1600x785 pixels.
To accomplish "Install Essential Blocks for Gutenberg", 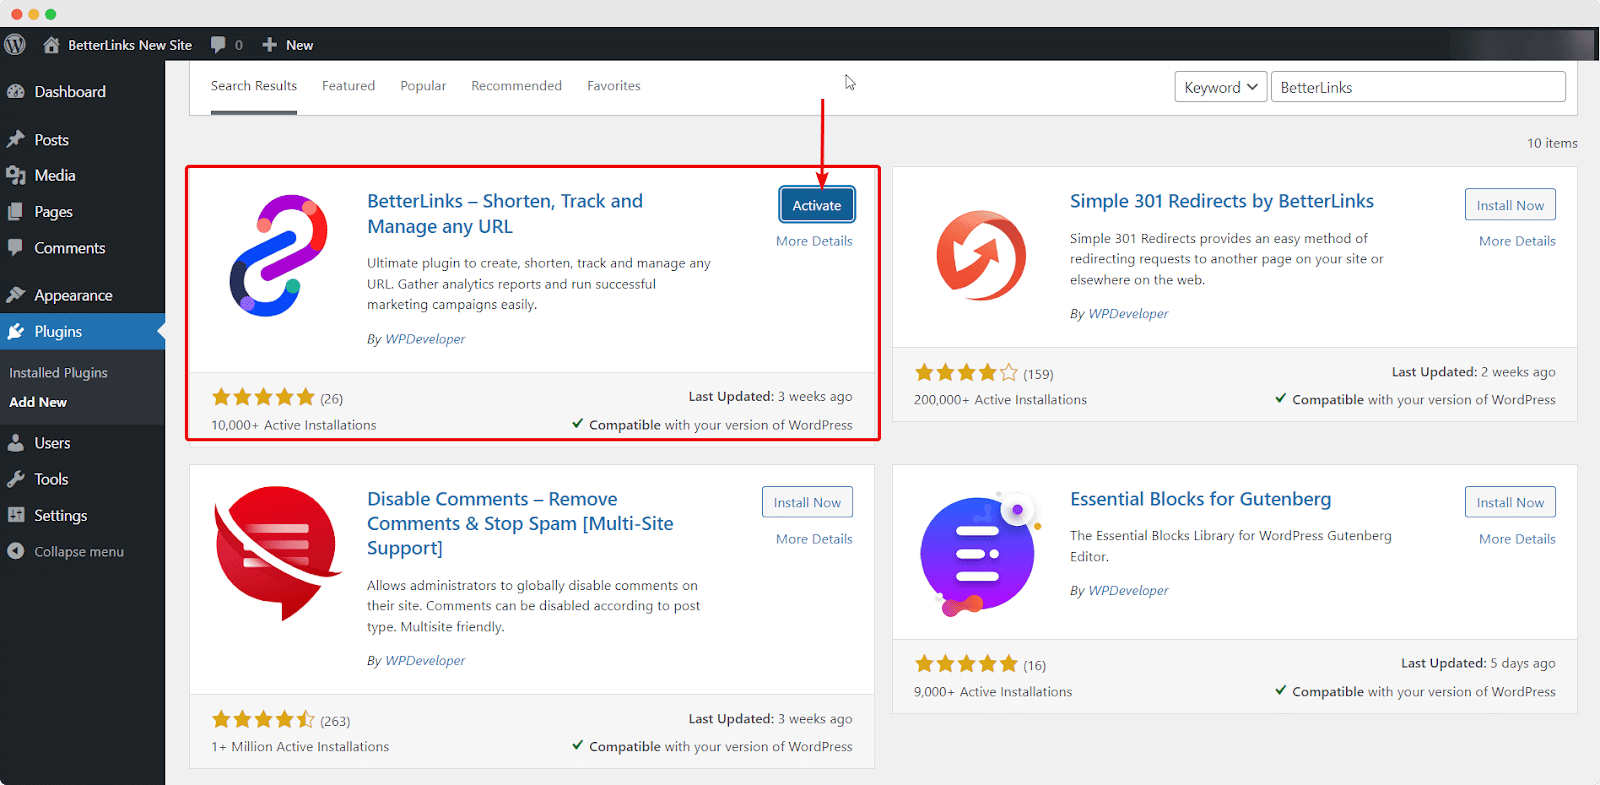I will coord(1510,502).
